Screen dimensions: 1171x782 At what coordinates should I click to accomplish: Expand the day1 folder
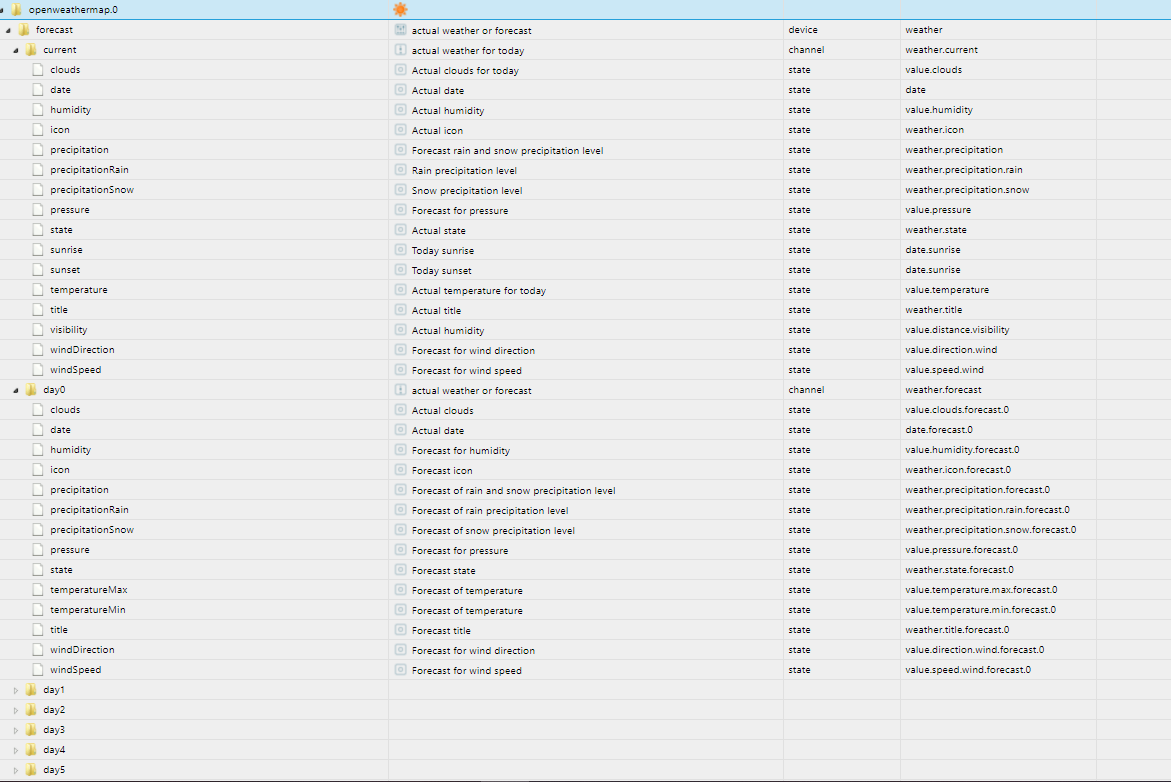(16, 690)
